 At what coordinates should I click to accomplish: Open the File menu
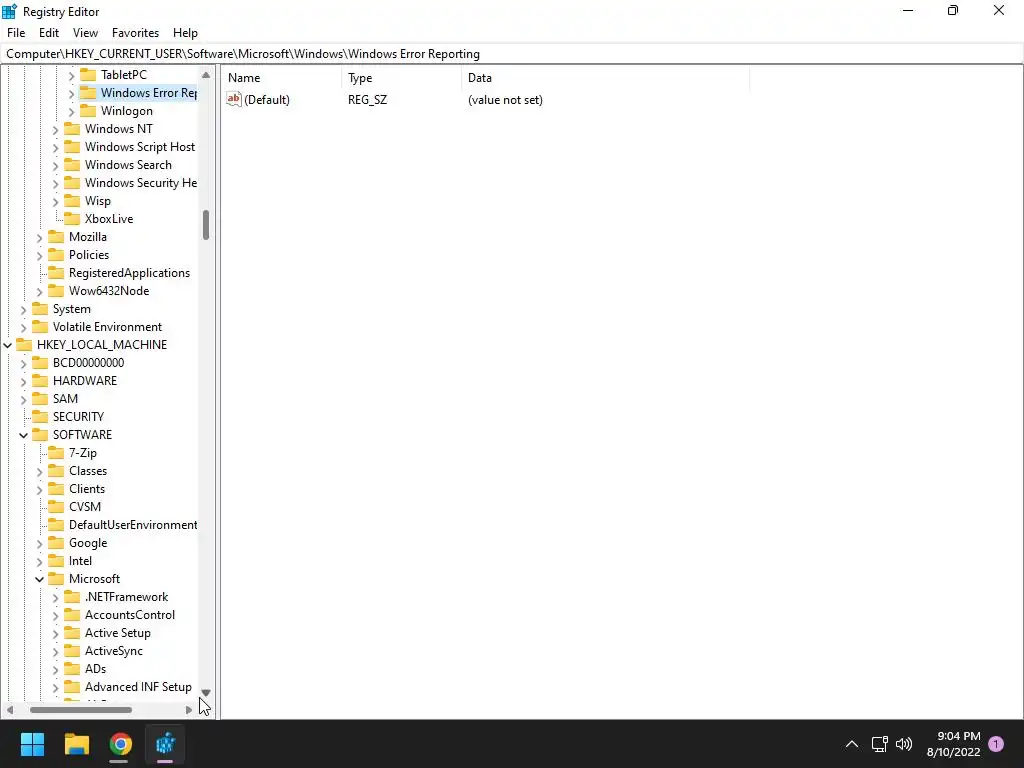point(16,33)
